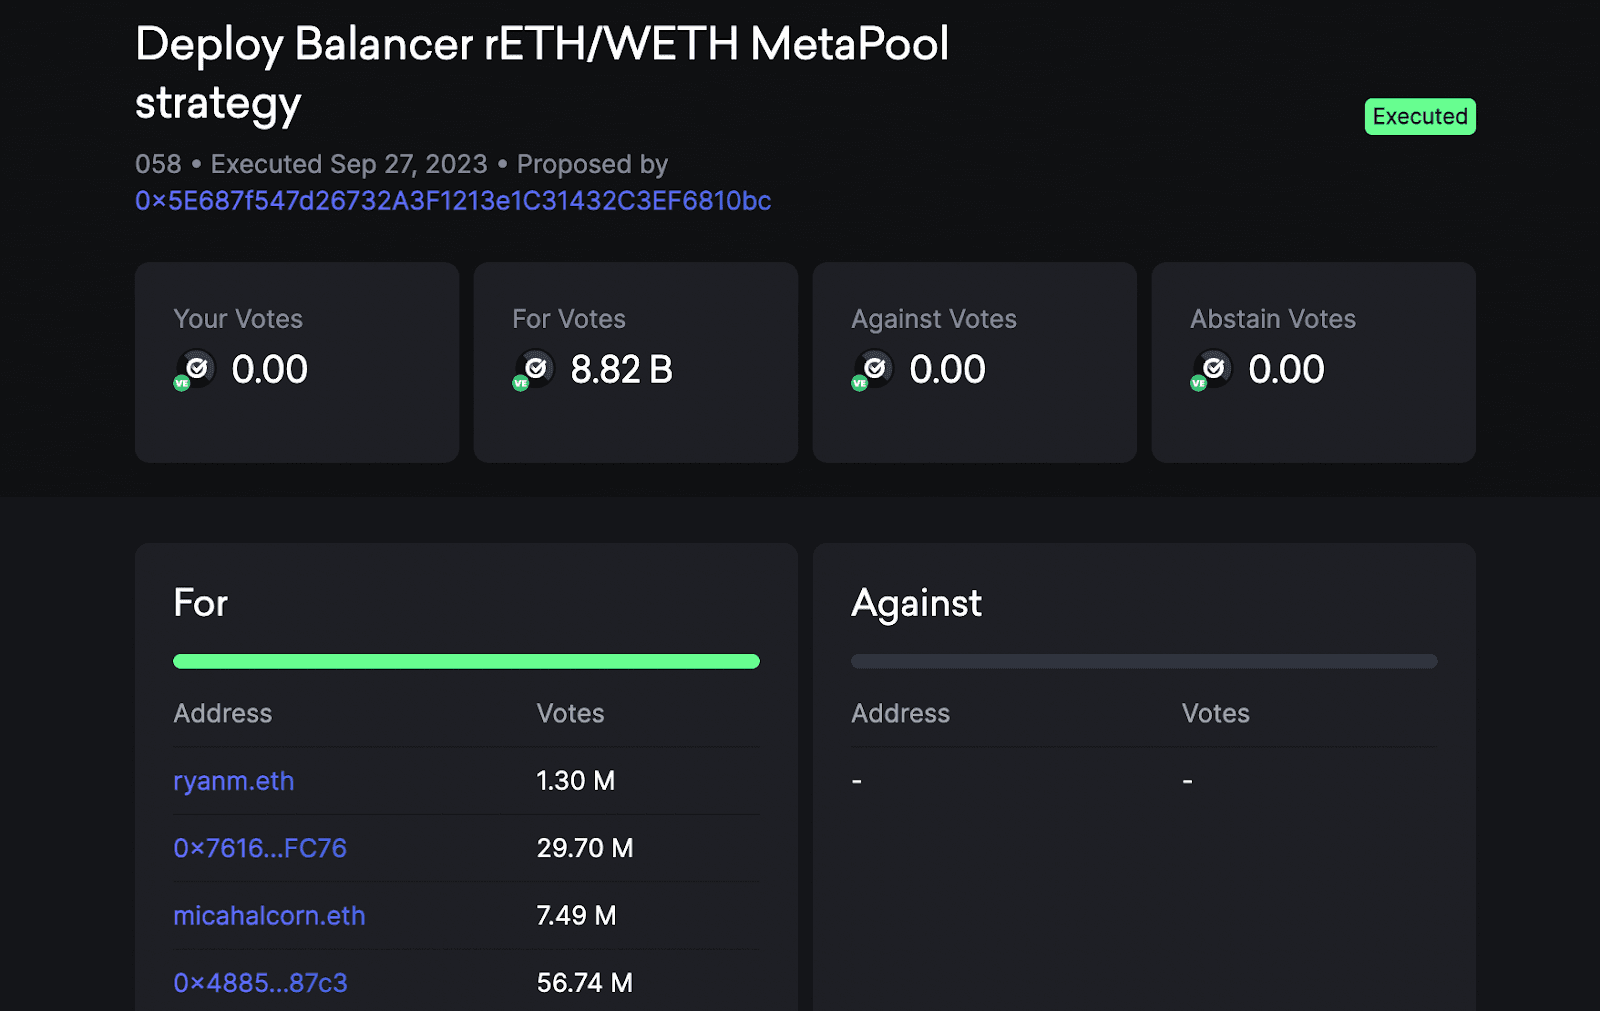Click the Against panel heading

coord(916,603)
